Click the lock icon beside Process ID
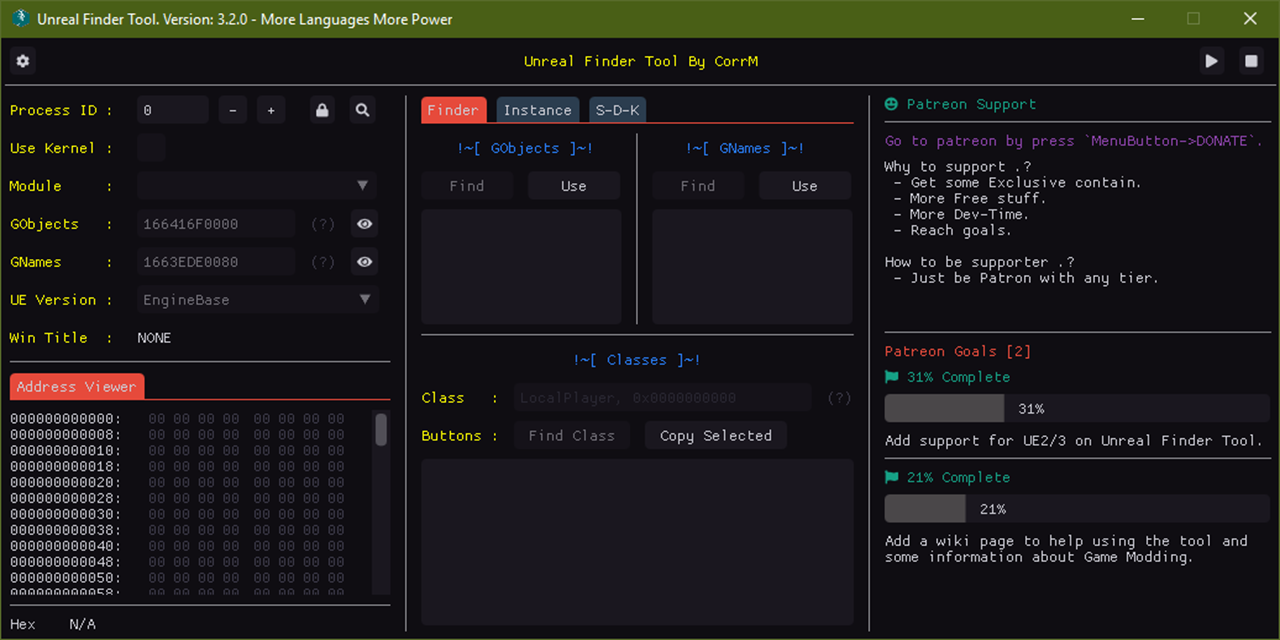The height and width of the screenshot is (640, 1280). pyautogui.click(x=322, y=110)
